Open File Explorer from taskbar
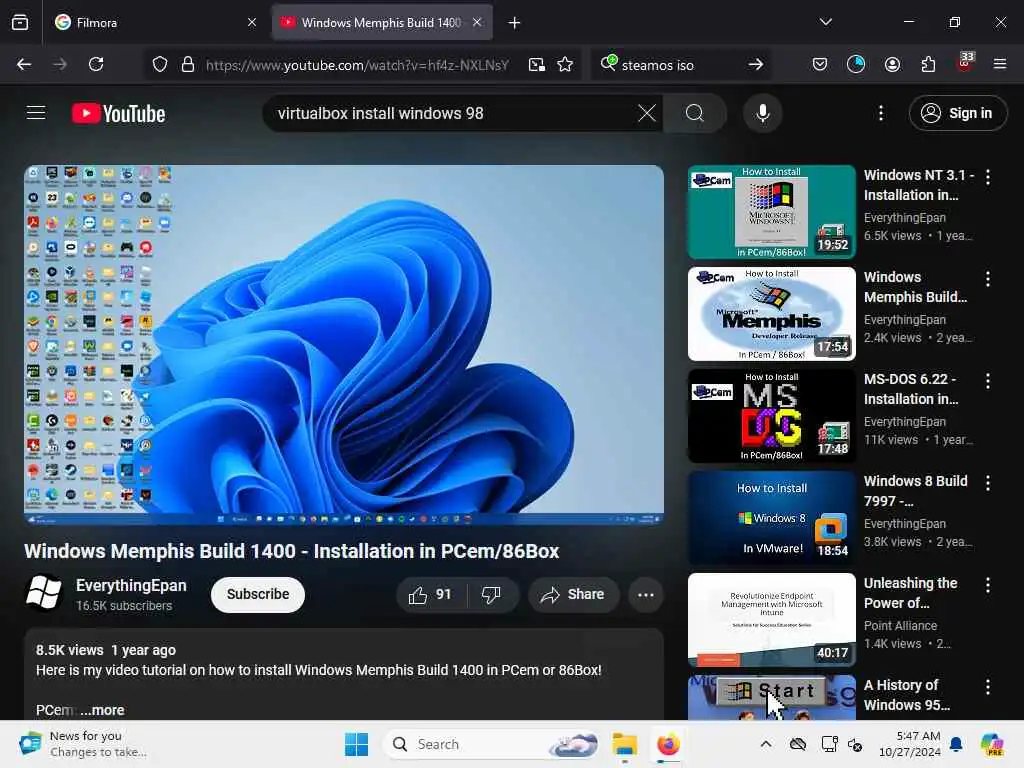 pyautogui.click(x=625, y=744)
